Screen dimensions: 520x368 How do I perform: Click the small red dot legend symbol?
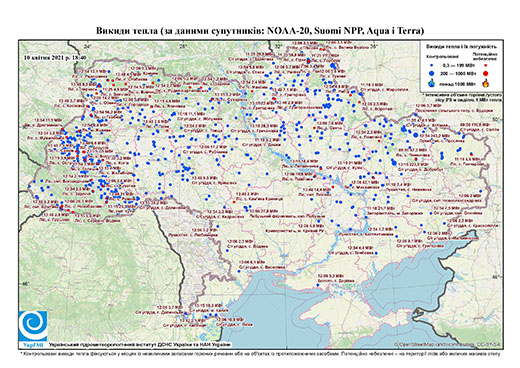(x=486, y=66)
